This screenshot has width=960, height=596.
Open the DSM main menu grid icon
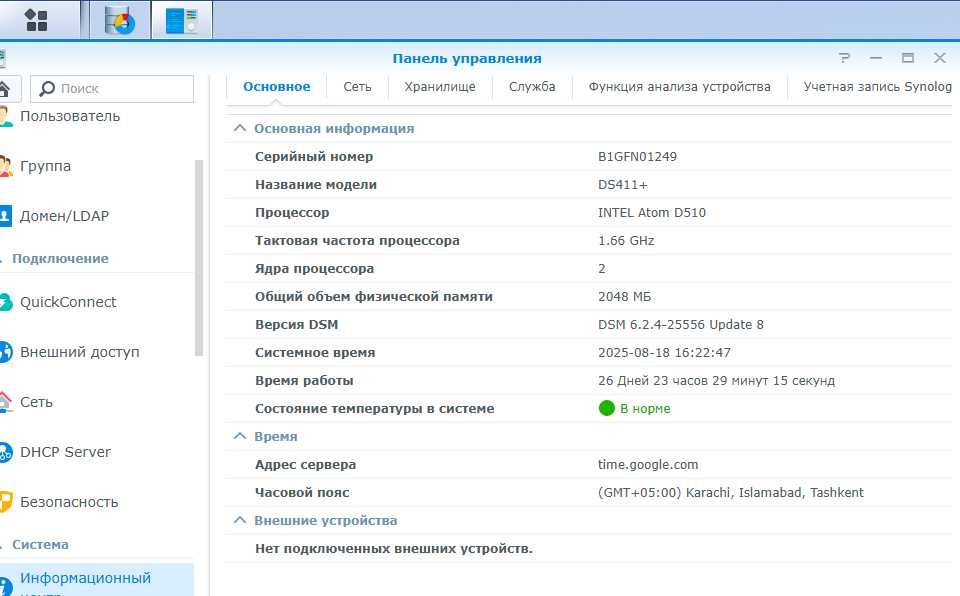click(37, 20)
